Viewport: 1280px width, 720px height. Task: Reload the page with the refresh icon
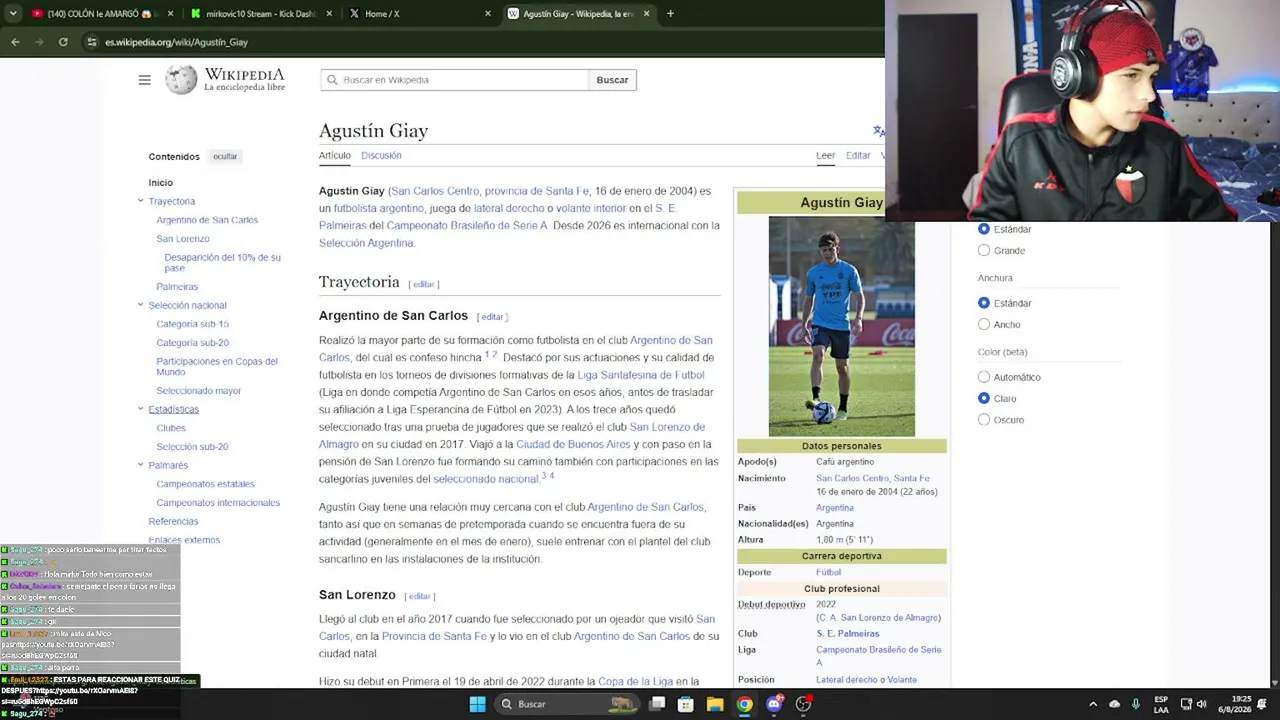pyautogui.click(x=63, y=42)
